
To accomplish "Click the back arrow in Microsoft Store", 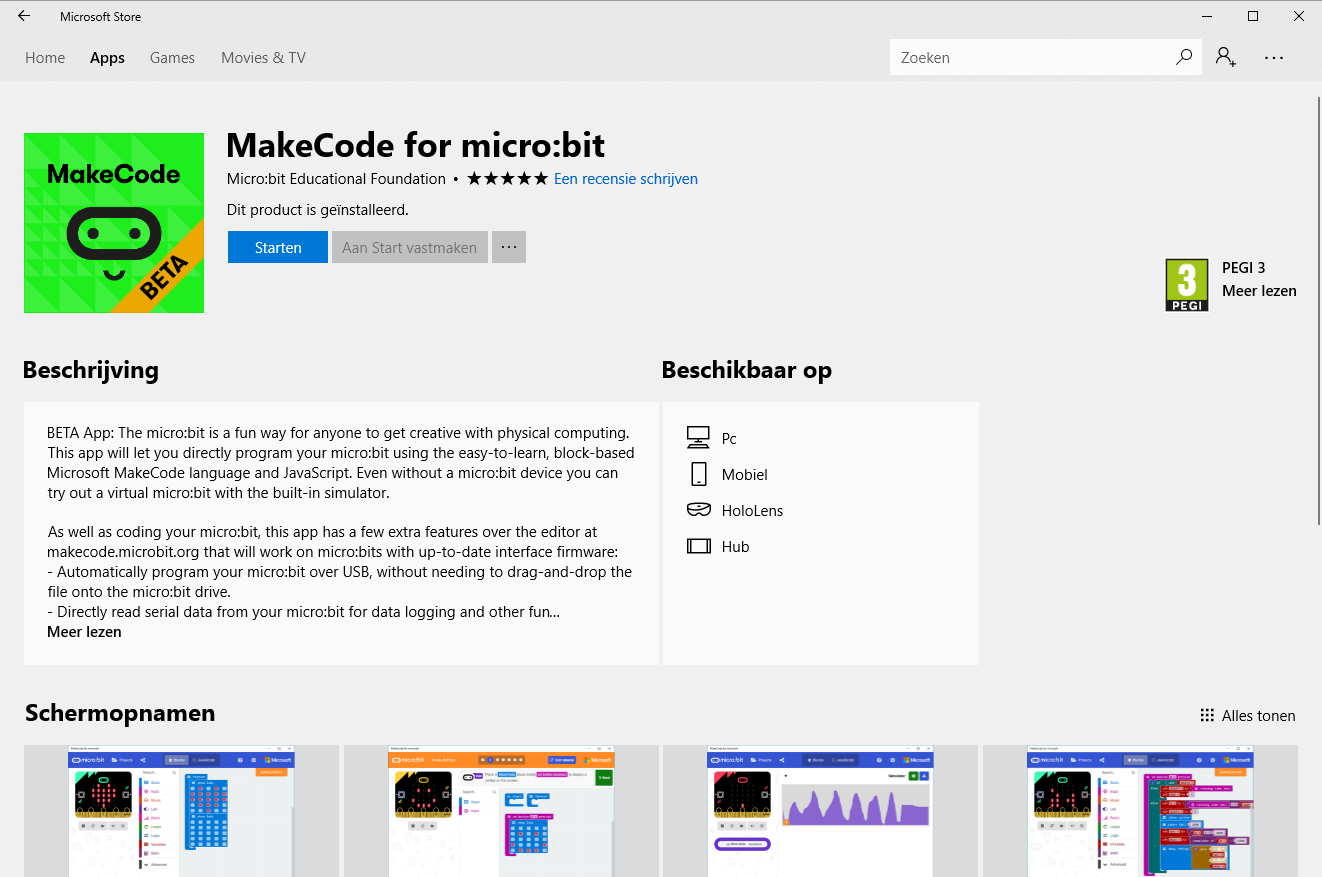I will click(x=23, y=16).
